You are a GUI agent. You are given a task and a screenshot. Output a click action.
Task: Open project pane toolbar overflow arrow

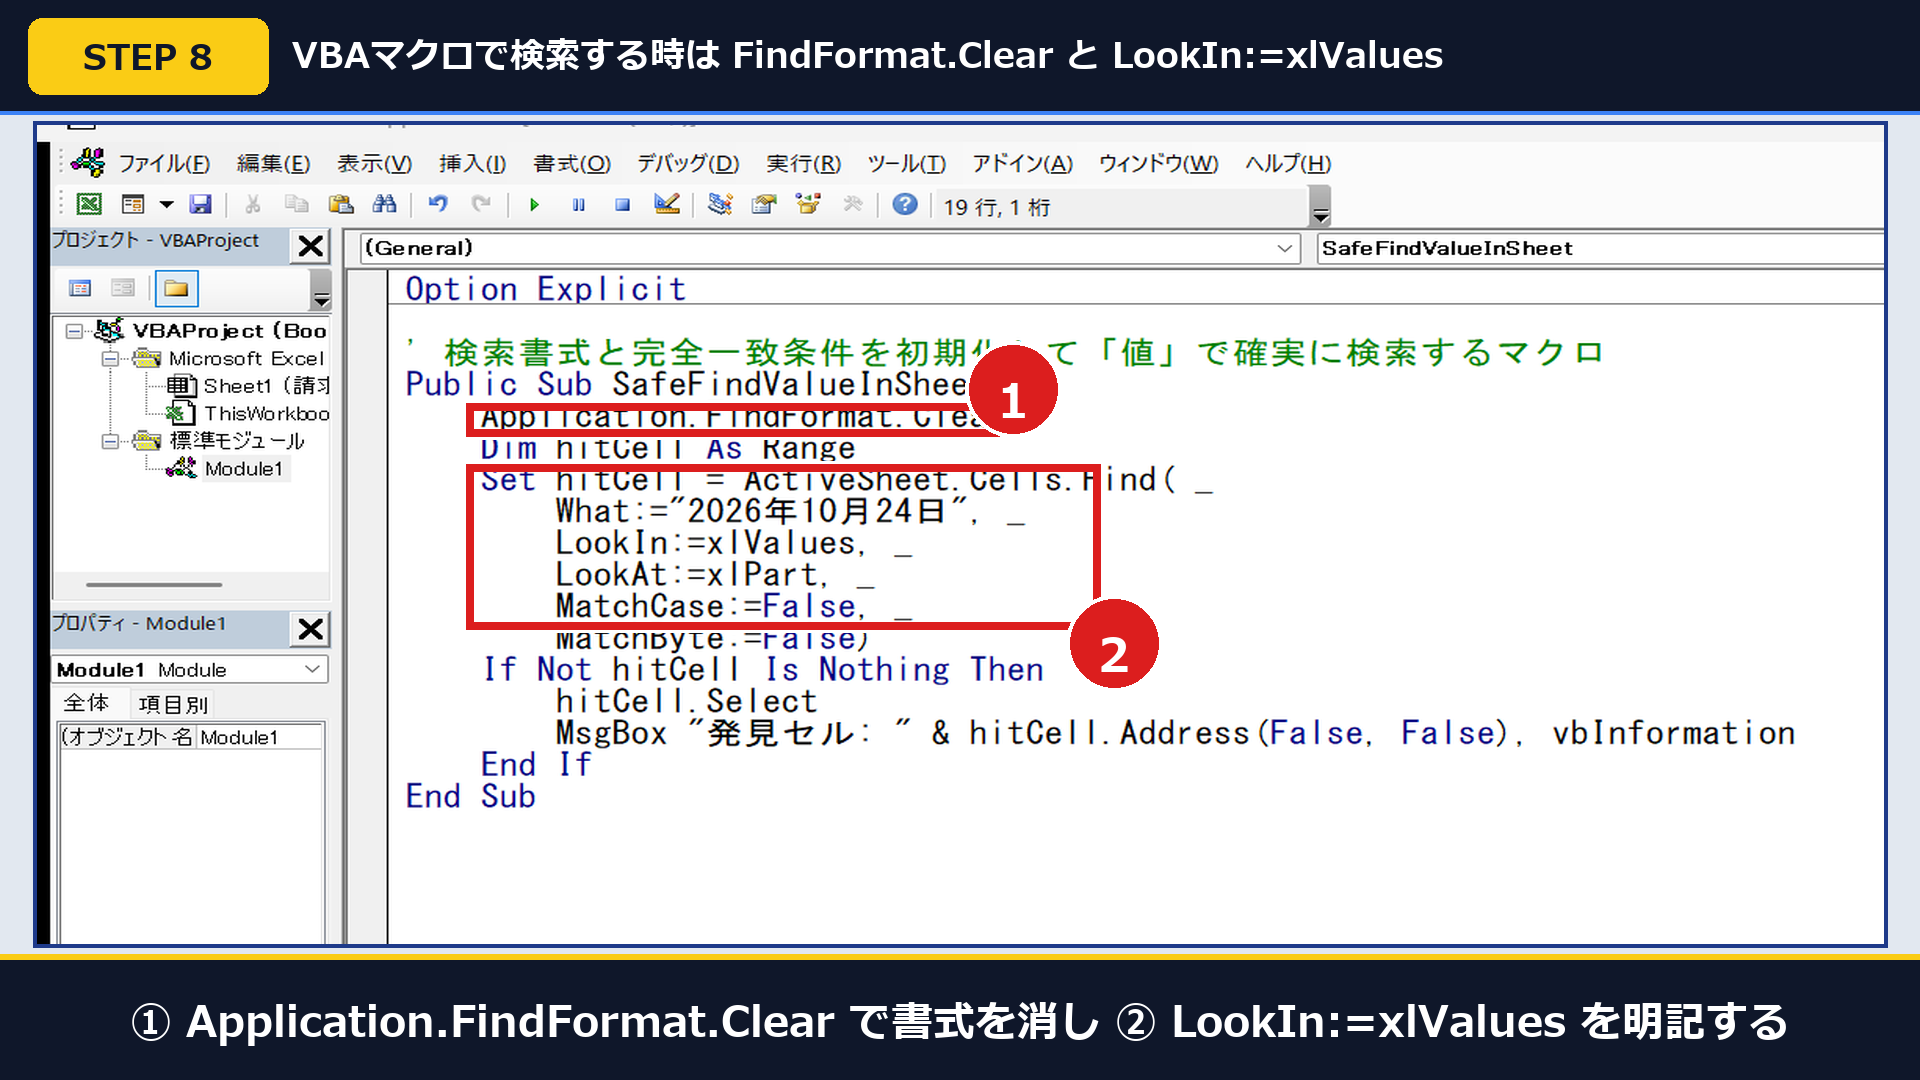coord(321,290)
